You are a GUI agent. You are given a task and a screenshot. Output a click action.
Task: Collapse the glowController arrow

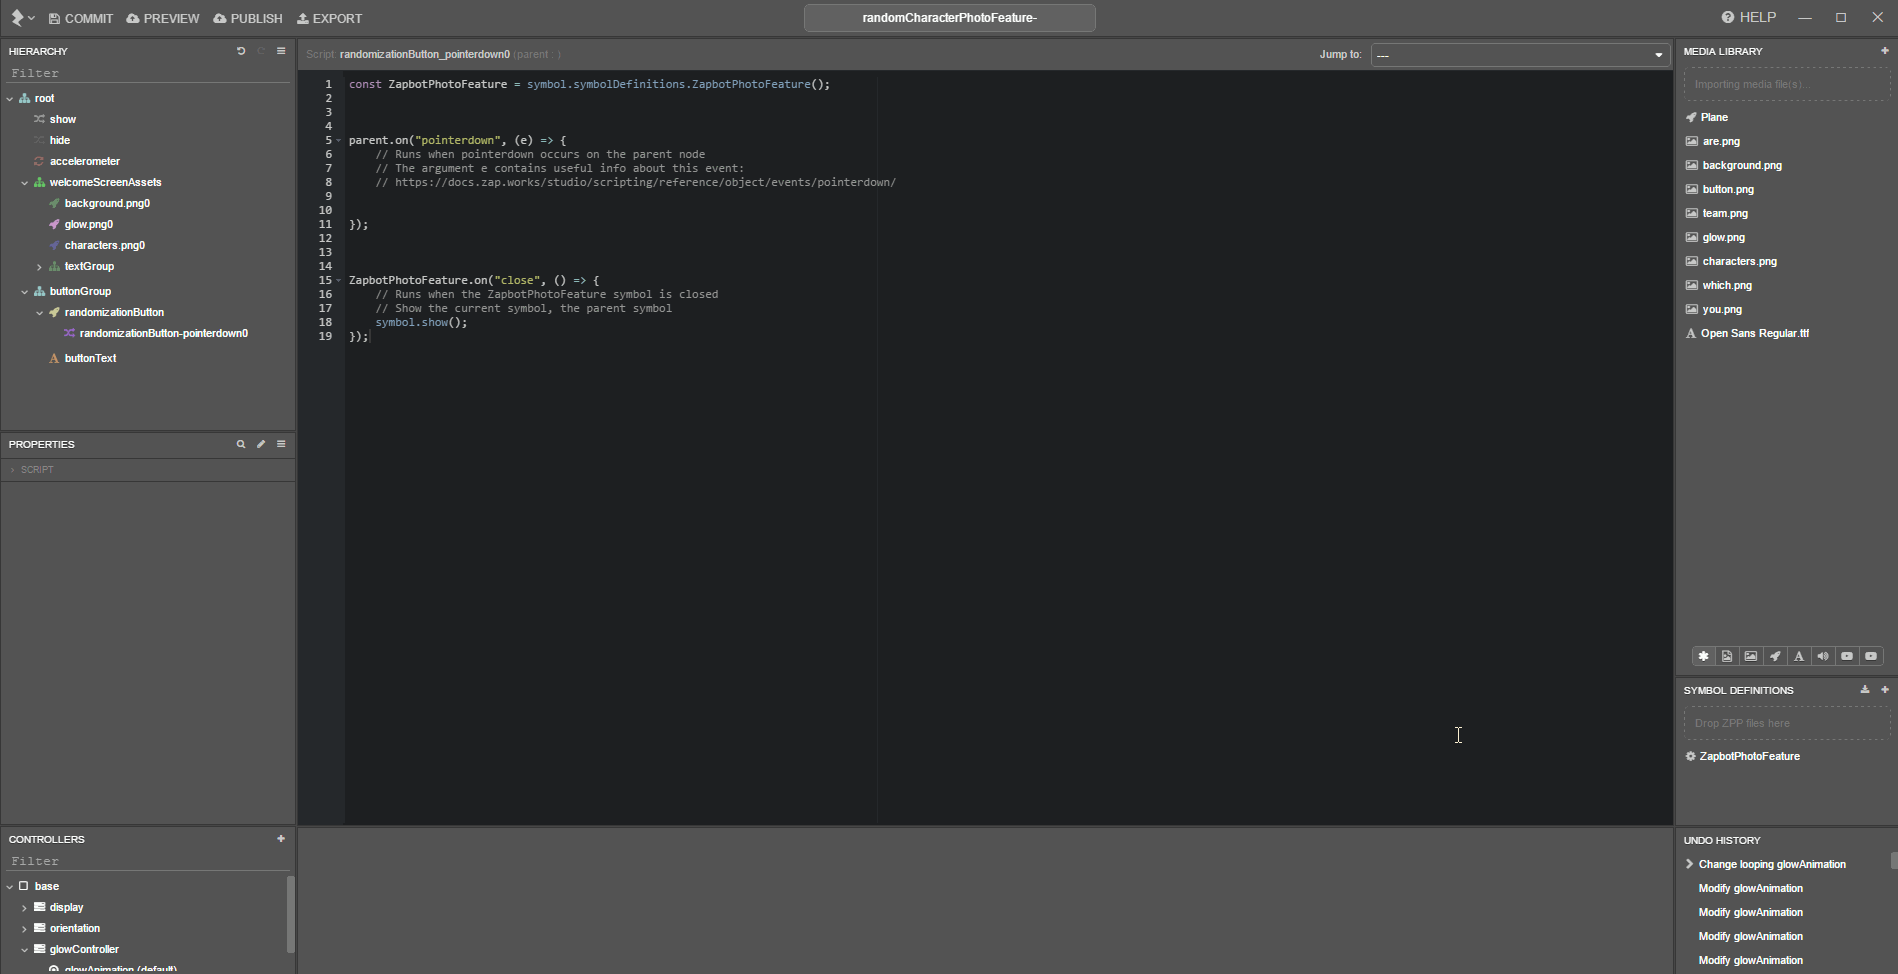pyautogui.click(x=25, y=949)
